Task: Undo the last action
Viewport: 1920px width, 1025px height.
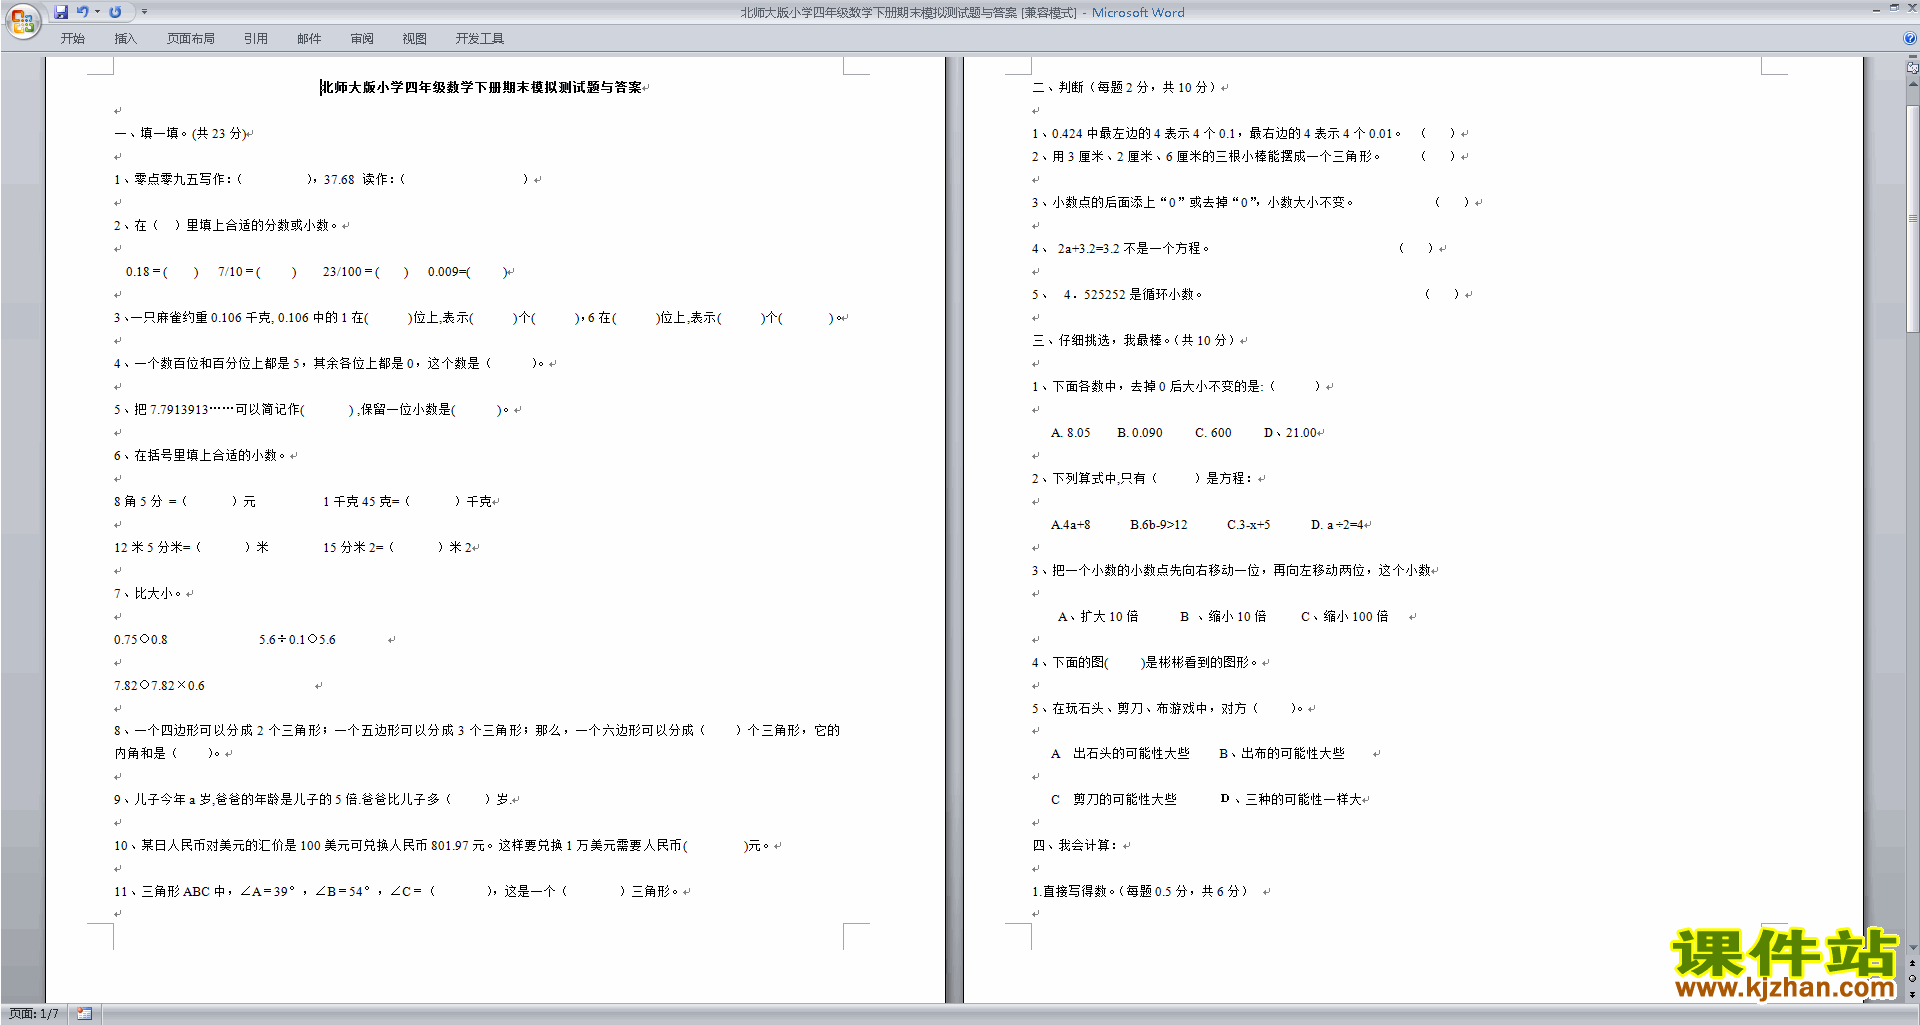Action: pyautogui.click(x=82, y=12)
